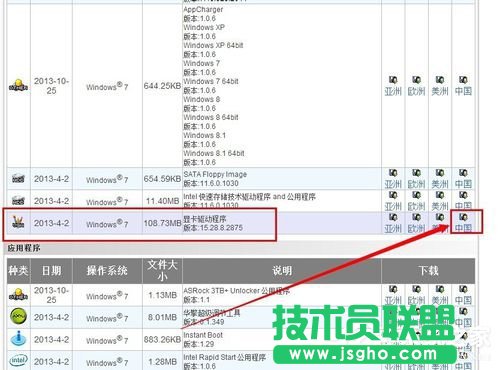
Task: Click the 欧洲 download icon for SATA Floppy Image
Action: (416, 173)
